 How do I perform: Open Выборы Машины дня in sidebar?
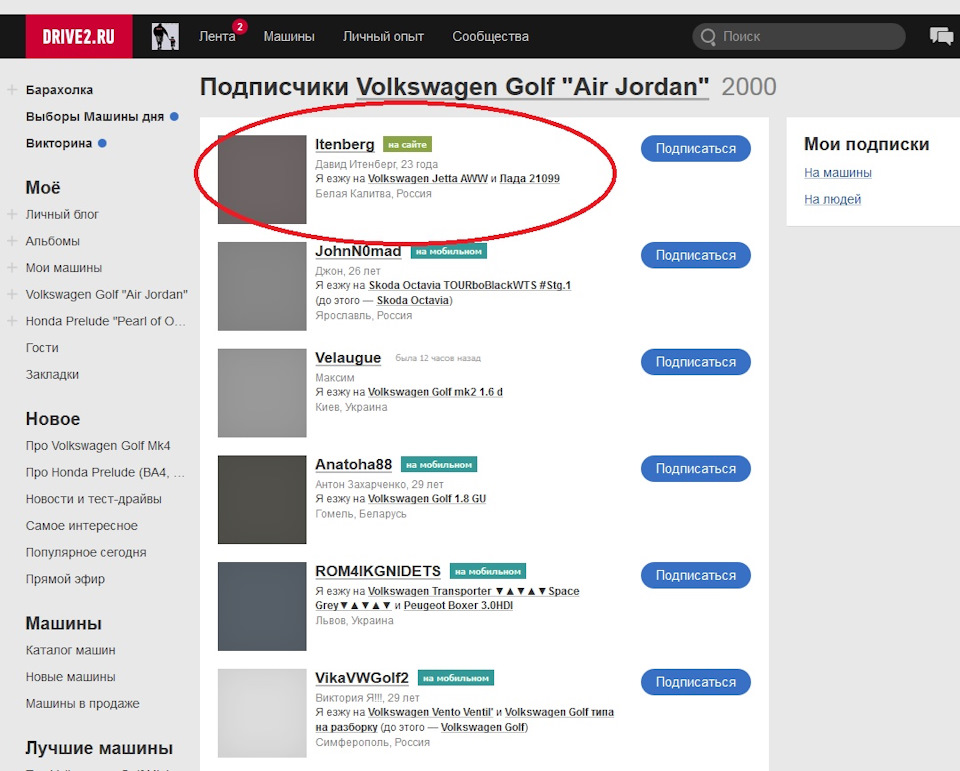(95, 116)
